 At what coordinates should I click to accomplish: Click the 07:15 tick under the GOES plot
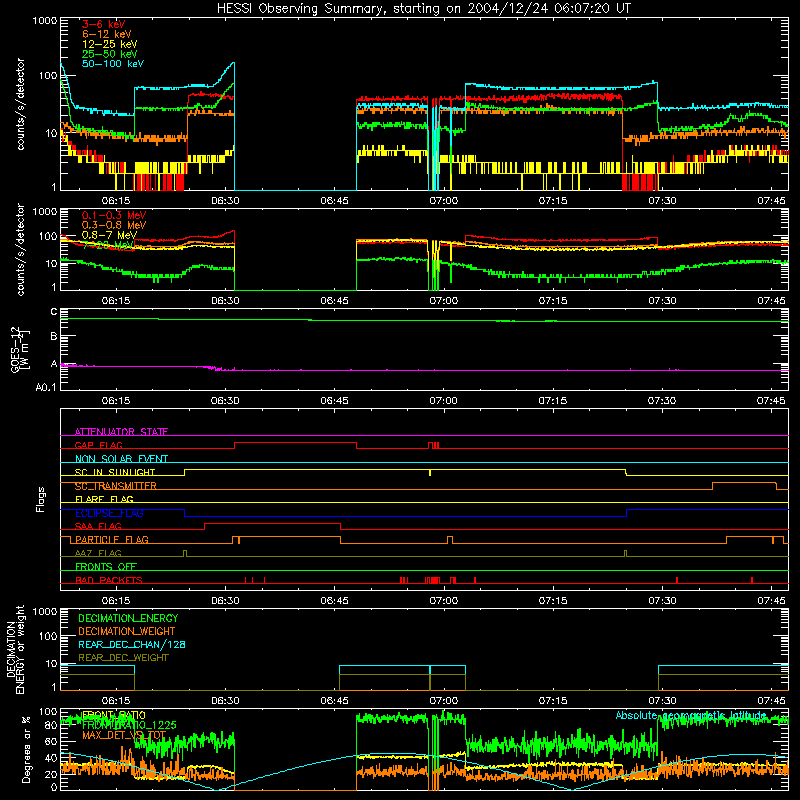553,401
